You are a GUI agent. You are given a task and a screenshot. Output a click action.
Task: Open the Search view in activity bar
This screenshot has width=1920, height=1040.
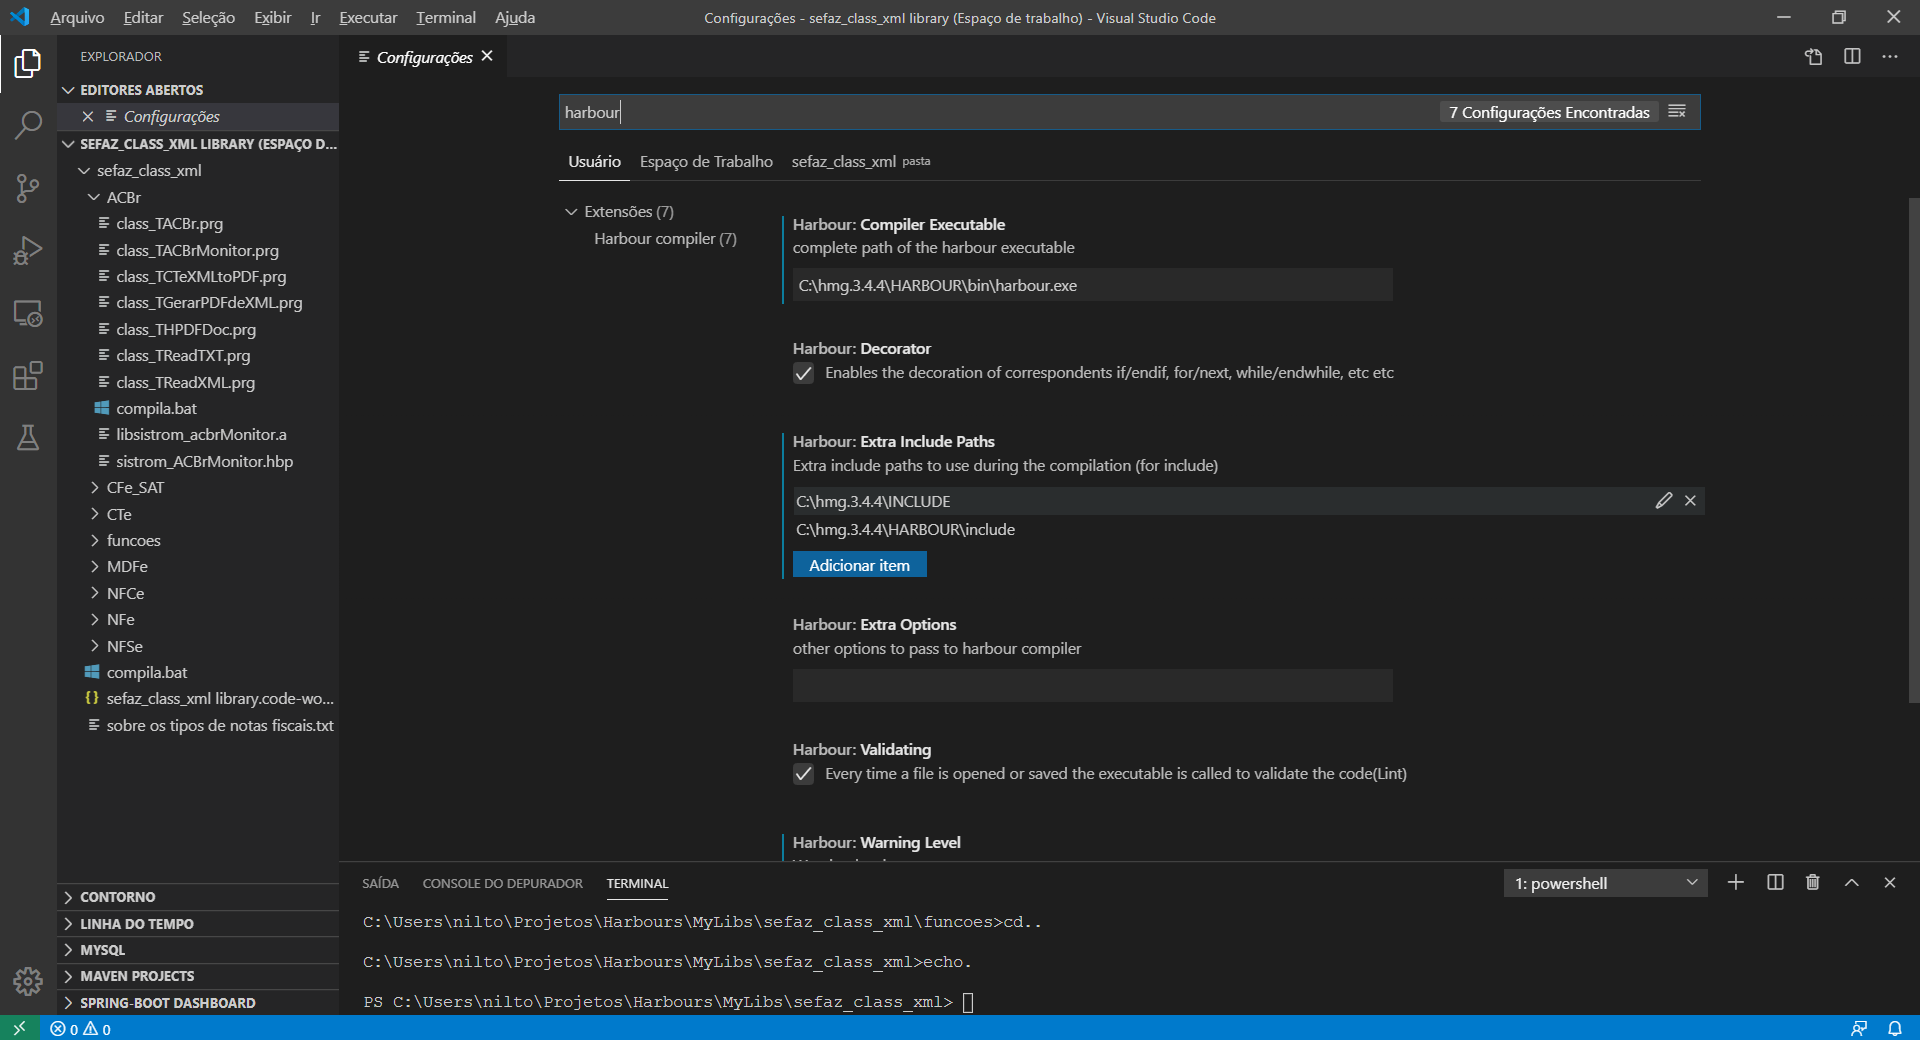click(28, 125)
